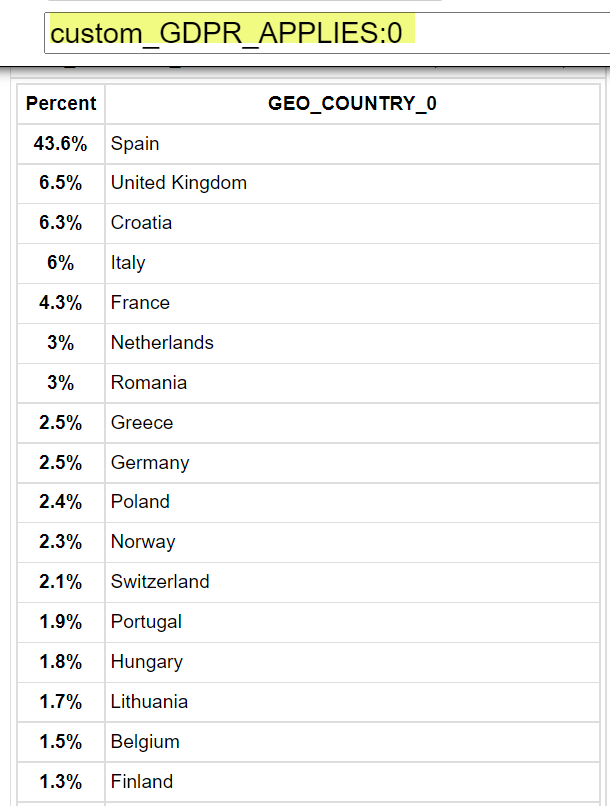This screenshot has height=806, width=610.
Task: Click the Finland country entry
Action: (352, 782)
